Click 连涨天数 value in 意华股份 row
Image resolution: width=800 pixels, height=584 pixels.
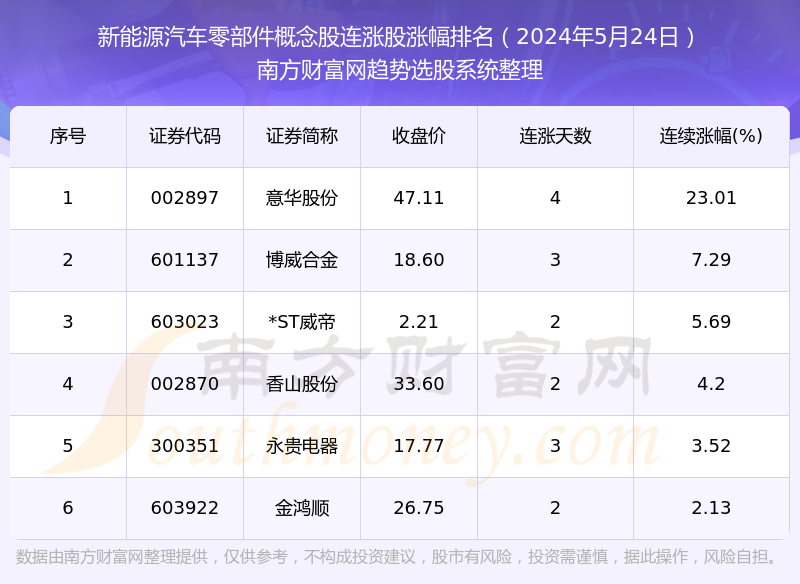pyautogui.click(x=555, y=198)
